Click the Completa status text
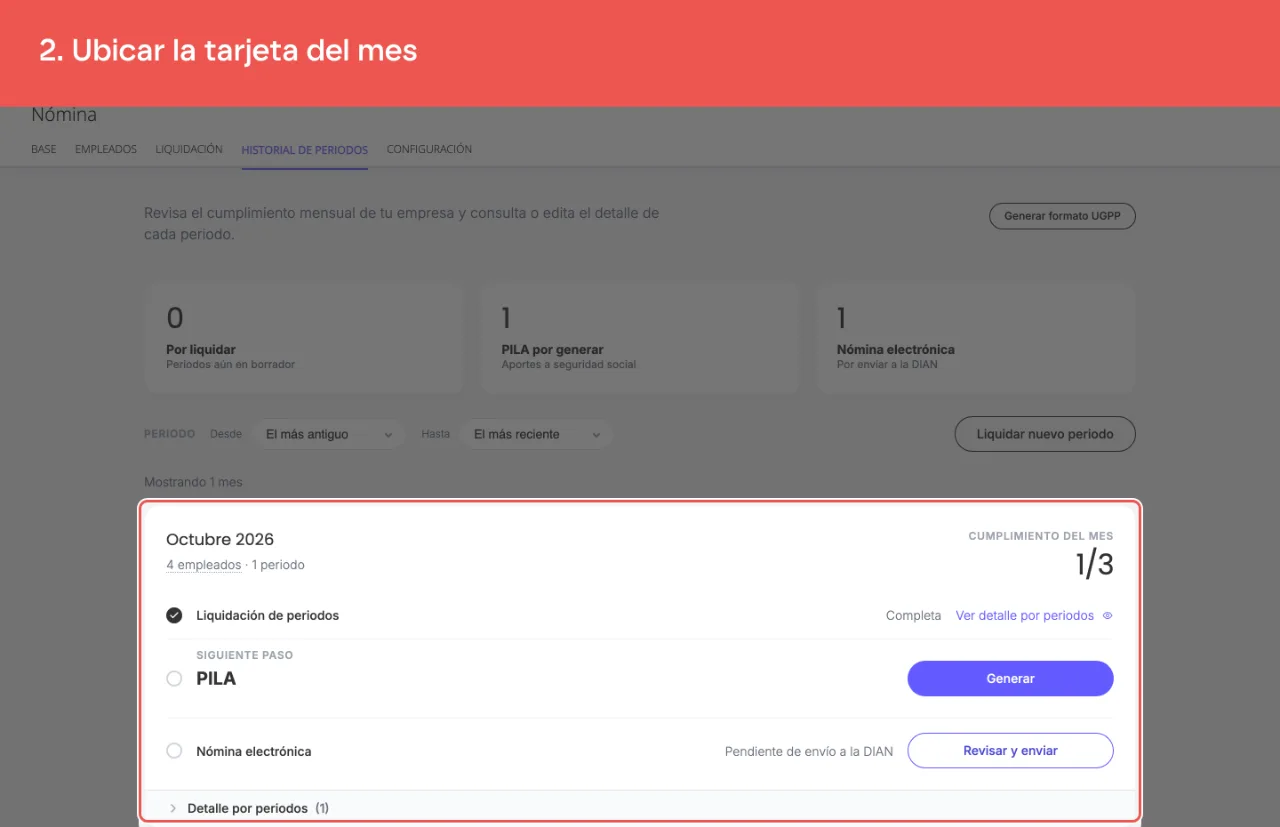 click(x=913, y=616)
